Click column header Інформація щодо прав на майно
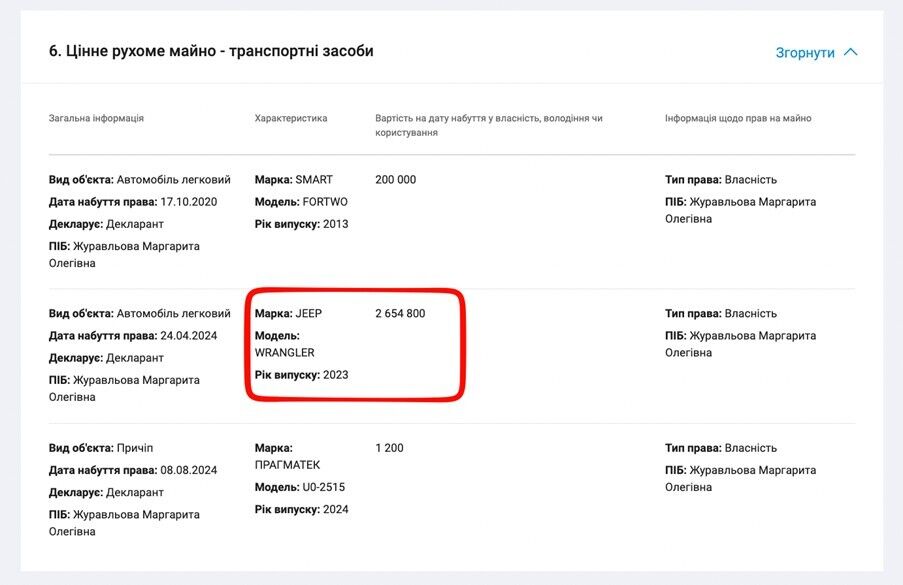The image size is (903, 585). coord(738,118)
